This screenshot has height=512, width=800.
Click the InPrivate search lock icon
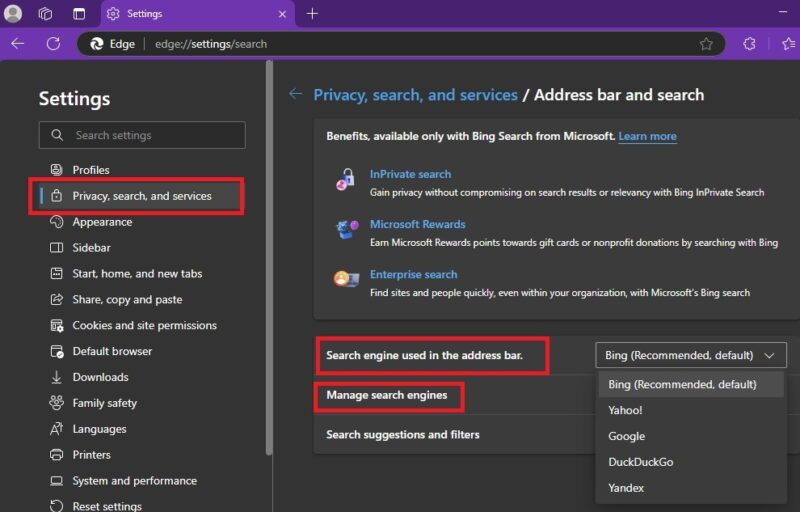345,180
